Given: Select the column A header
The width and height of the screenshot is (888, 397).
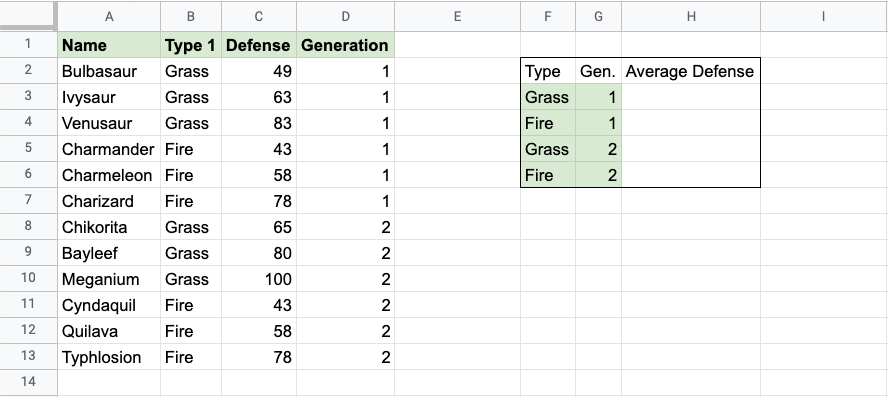Looking at the screenshot, I should point(109,16).
